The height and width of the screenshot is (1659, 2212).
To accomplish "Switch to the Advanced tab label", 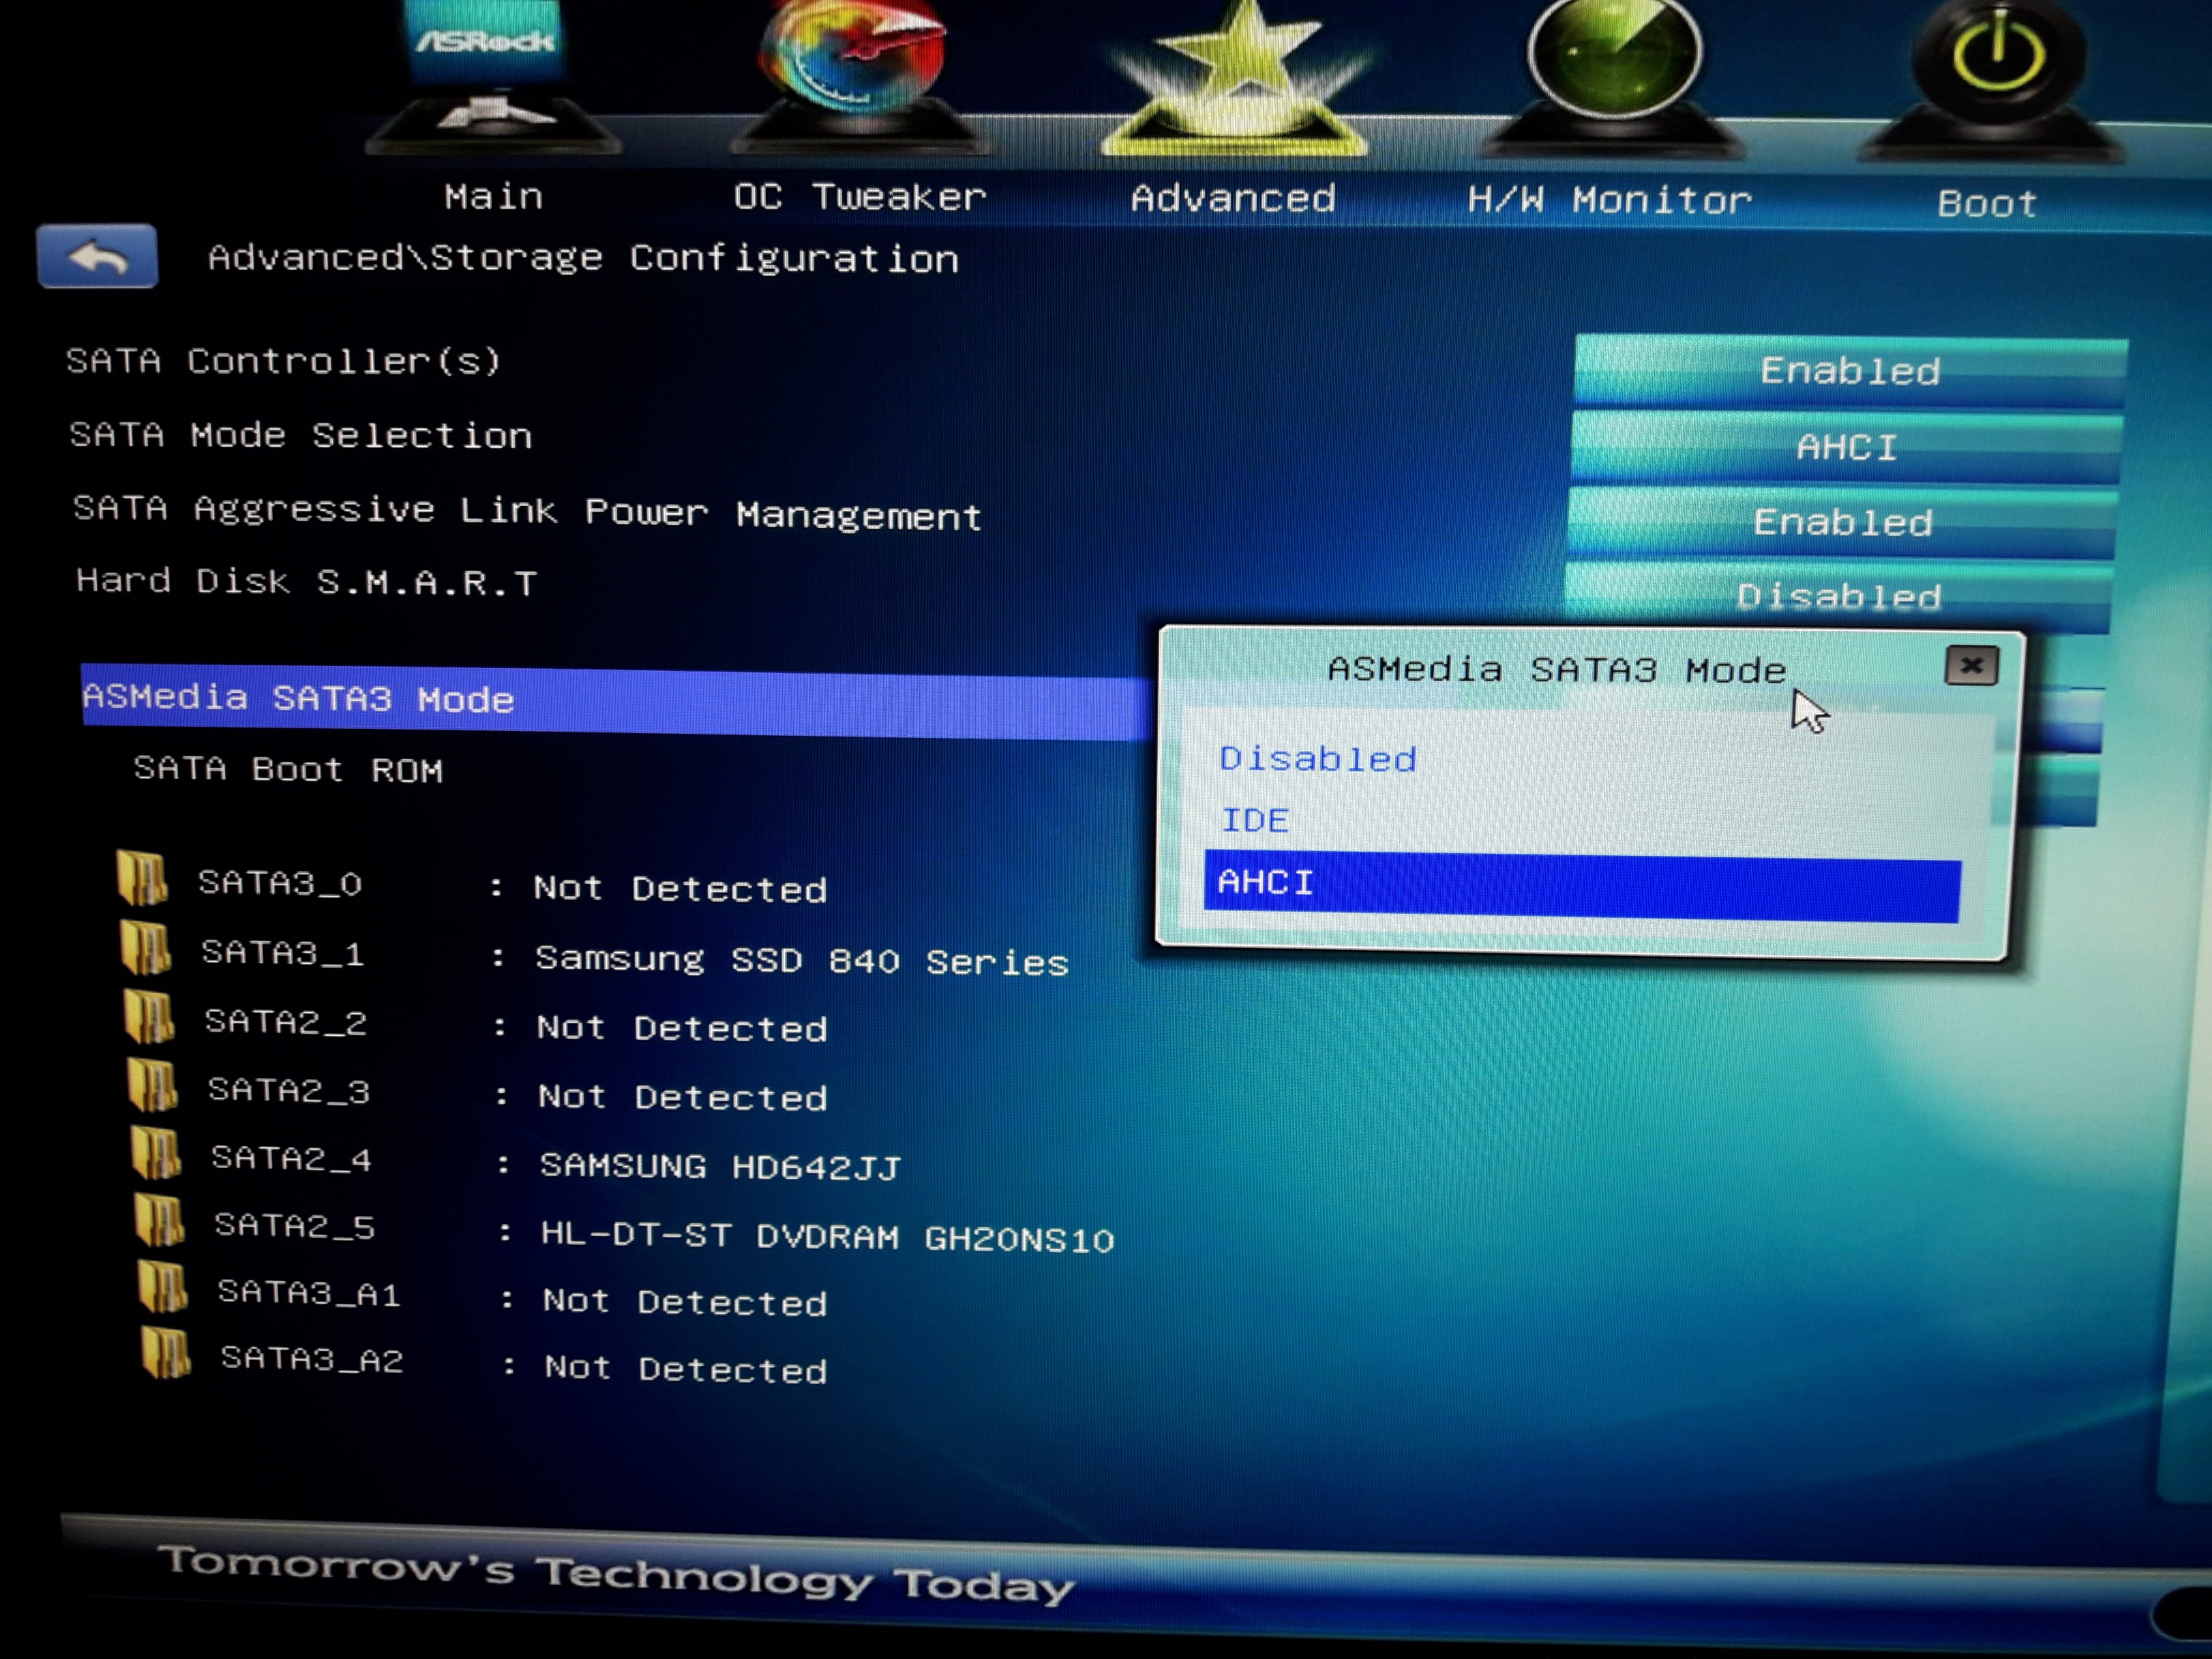I will coord(1233,199).
